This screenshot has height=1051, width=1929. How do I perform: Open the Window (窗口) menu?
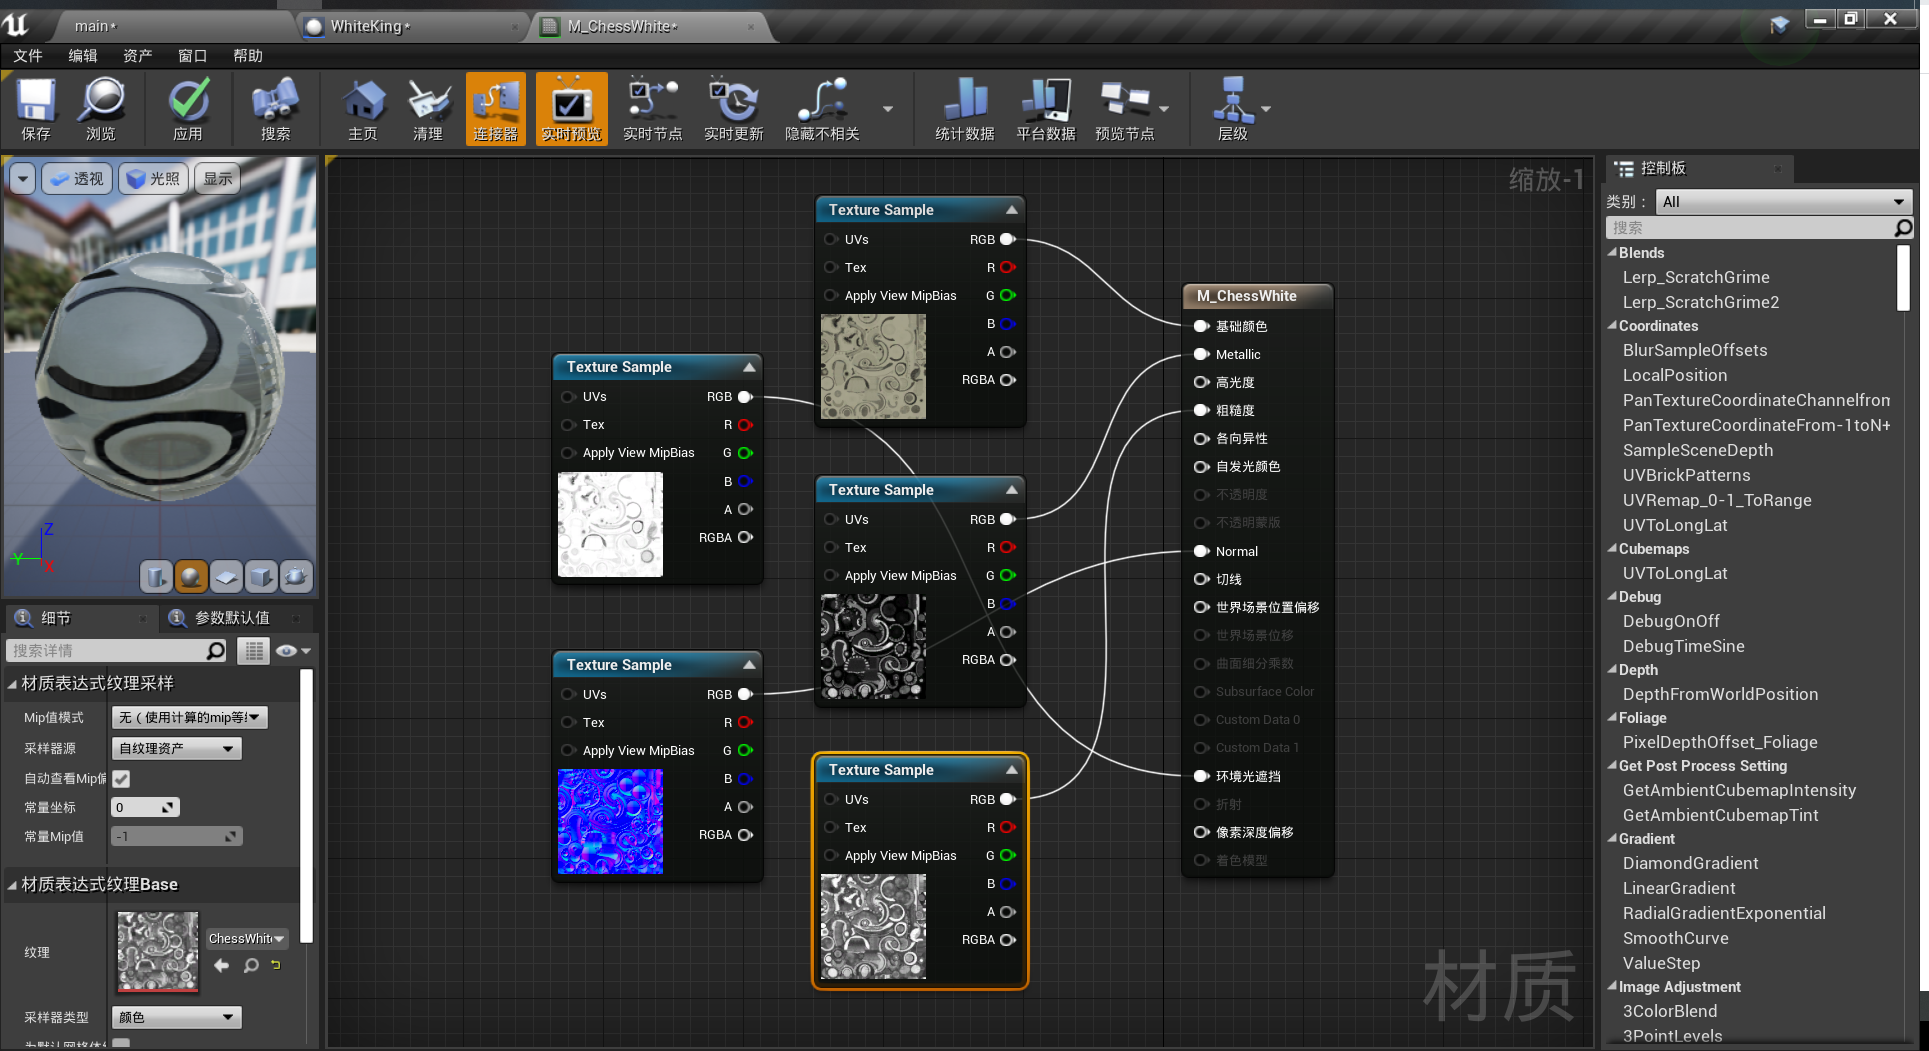pyautogui.click(x=192, y=56)
